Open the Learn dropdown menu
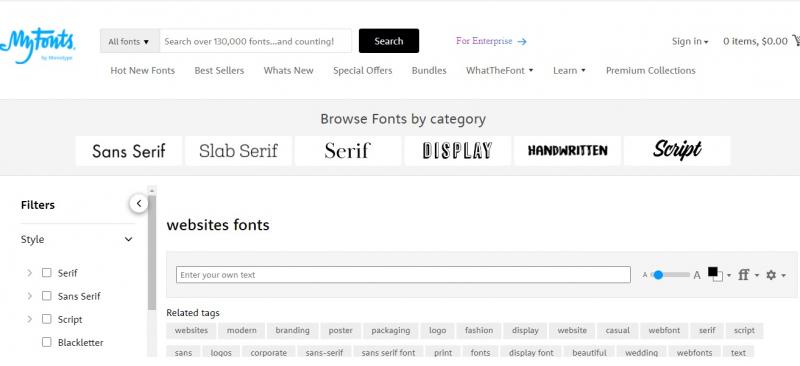800x366 pixels. point(569,70)
